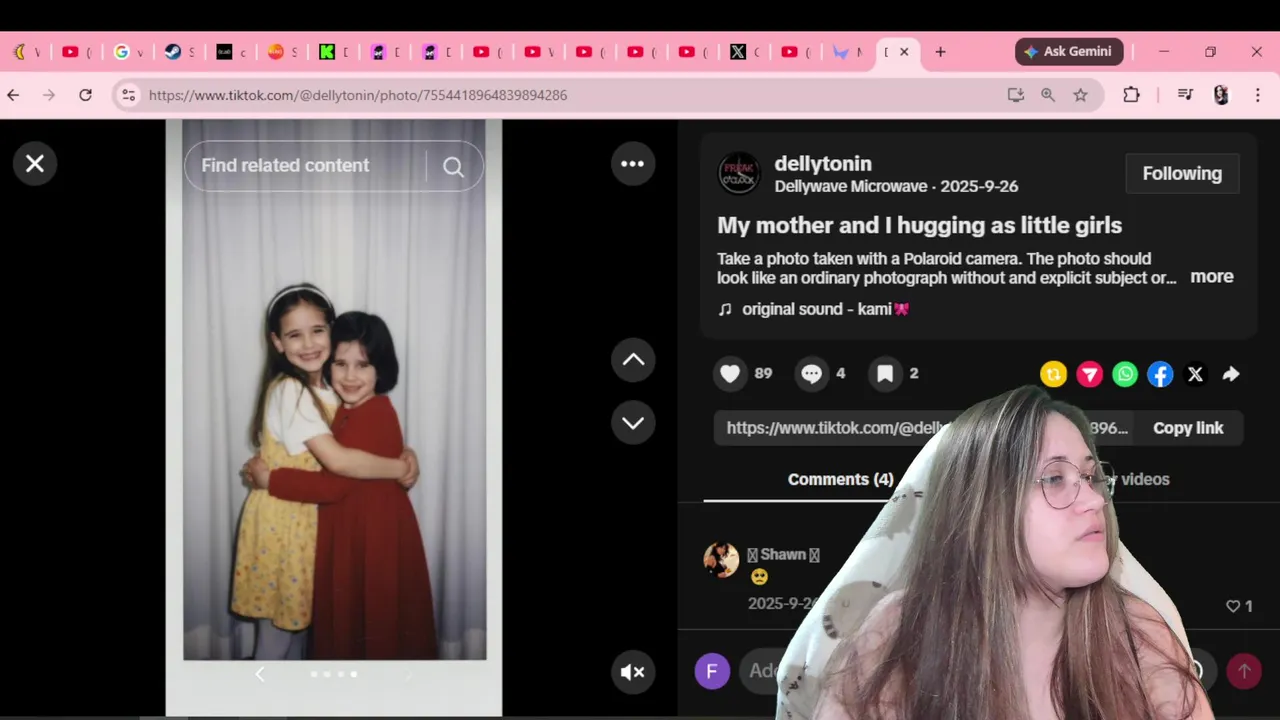Click the Ask Gemini button
The width and height of the screenshot is (1280, 720).
pos(1069,52)
